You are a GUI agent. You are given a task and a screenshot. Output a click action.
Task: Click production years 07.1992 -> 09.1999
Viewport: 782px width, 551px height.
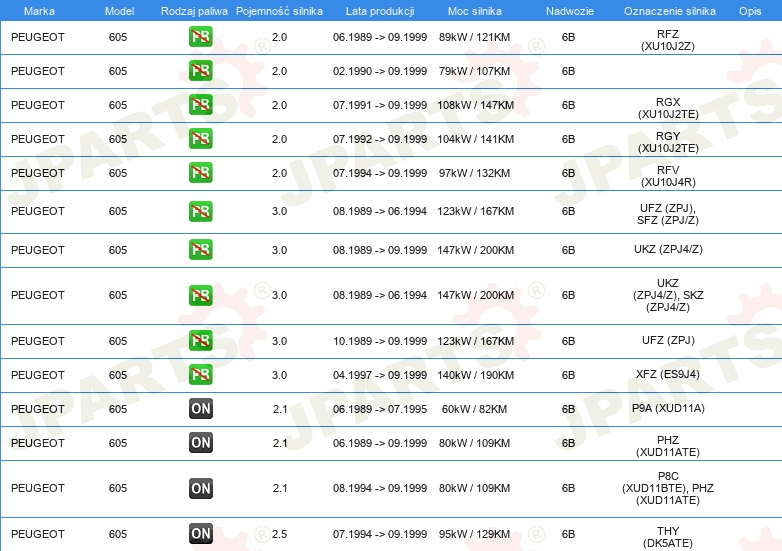point(380,139)
